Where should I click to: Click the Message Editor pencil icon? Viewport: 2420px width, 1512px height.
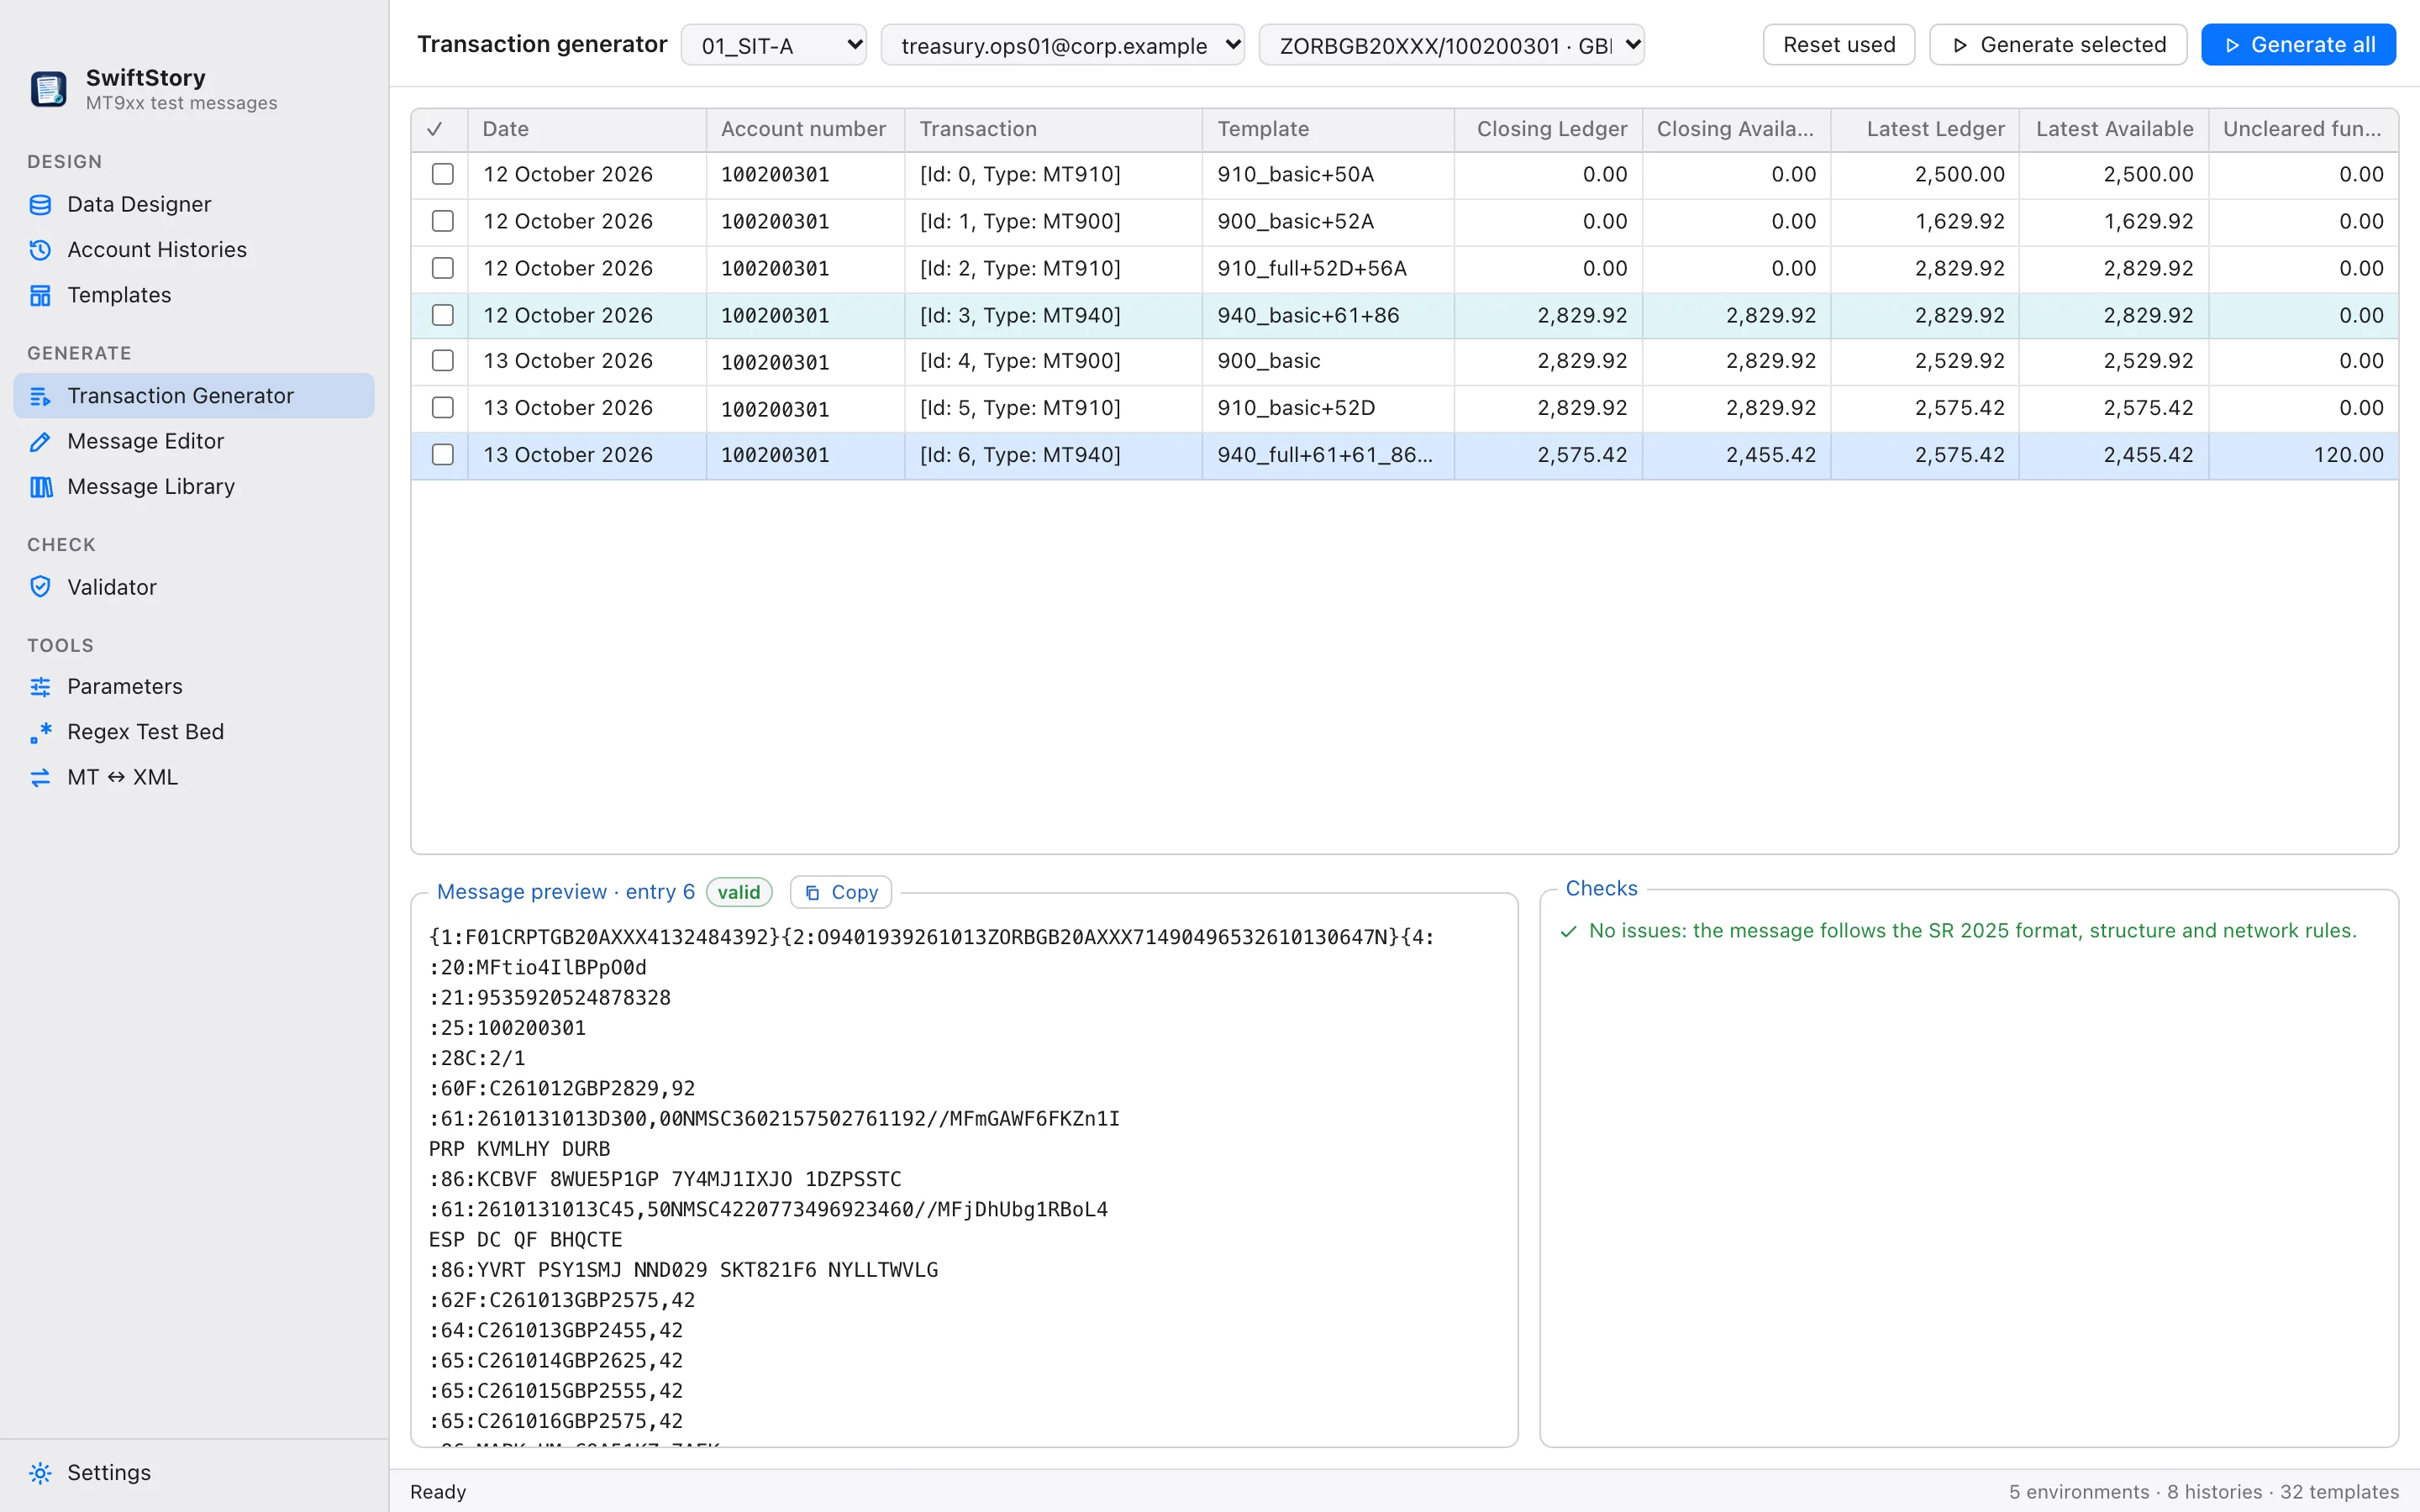click(40, 441)
